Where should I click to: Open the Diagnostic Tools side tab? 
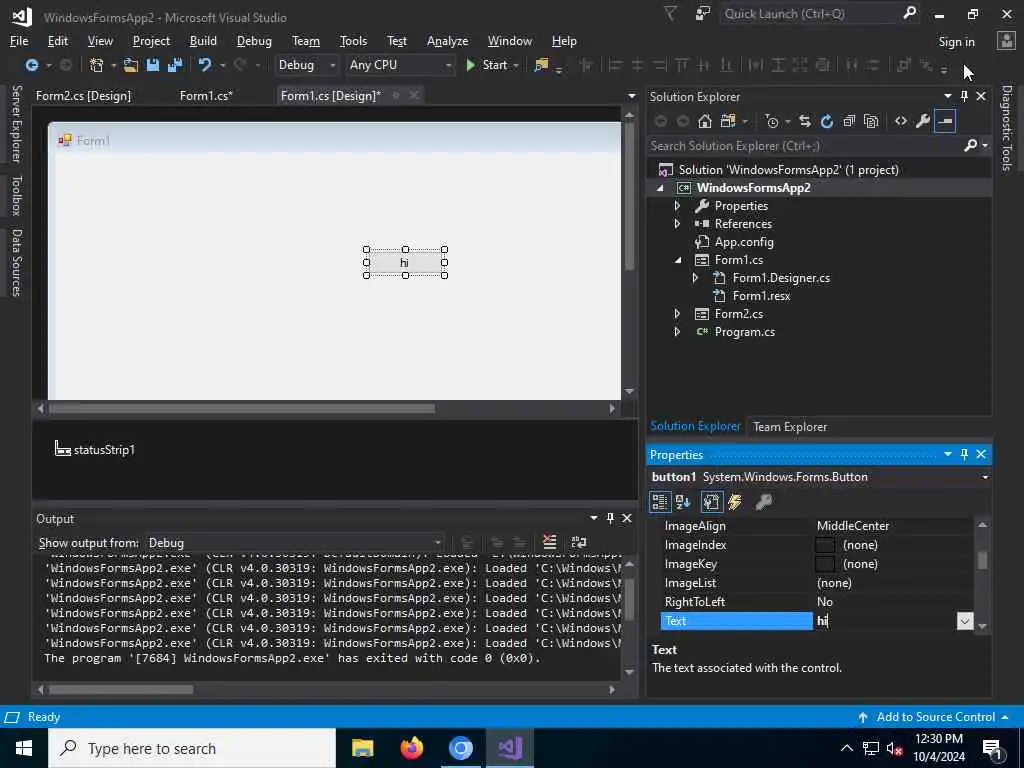pos(1006,128)
